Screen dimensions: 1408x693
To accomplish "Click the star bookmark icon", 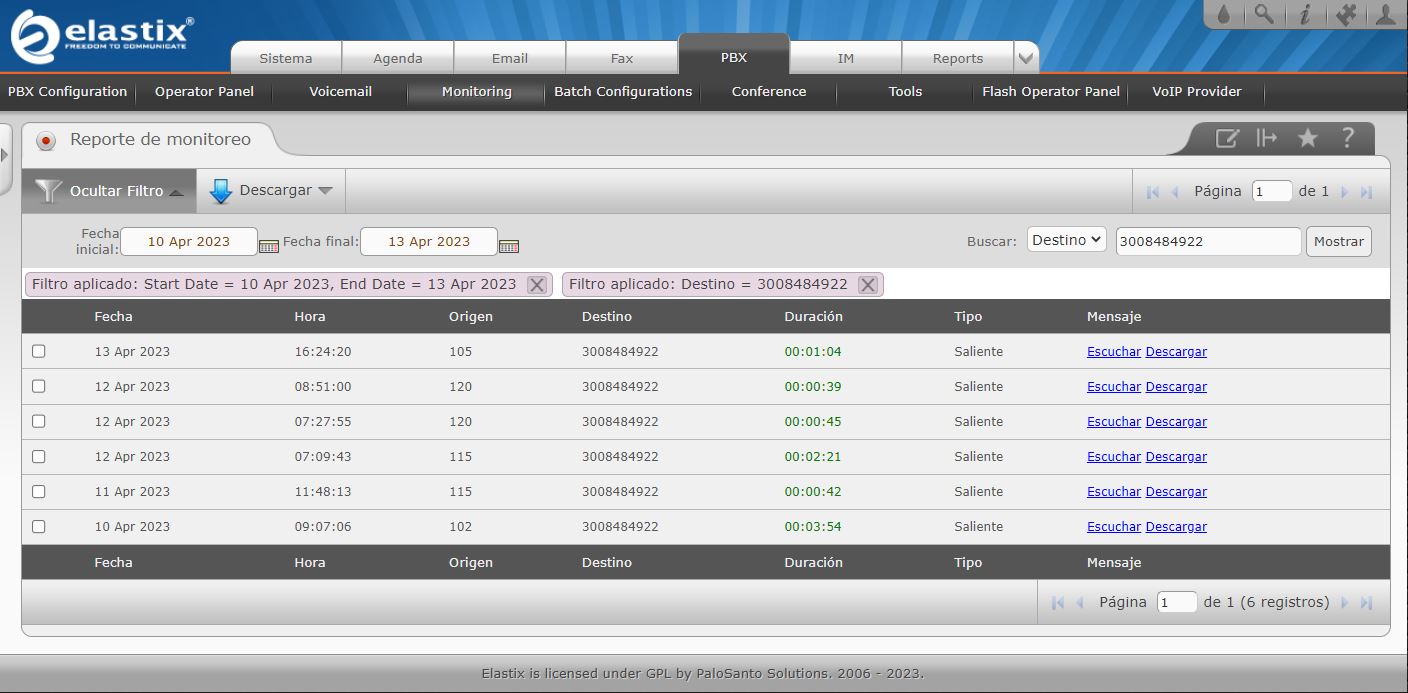I will tap(1307, 138).
